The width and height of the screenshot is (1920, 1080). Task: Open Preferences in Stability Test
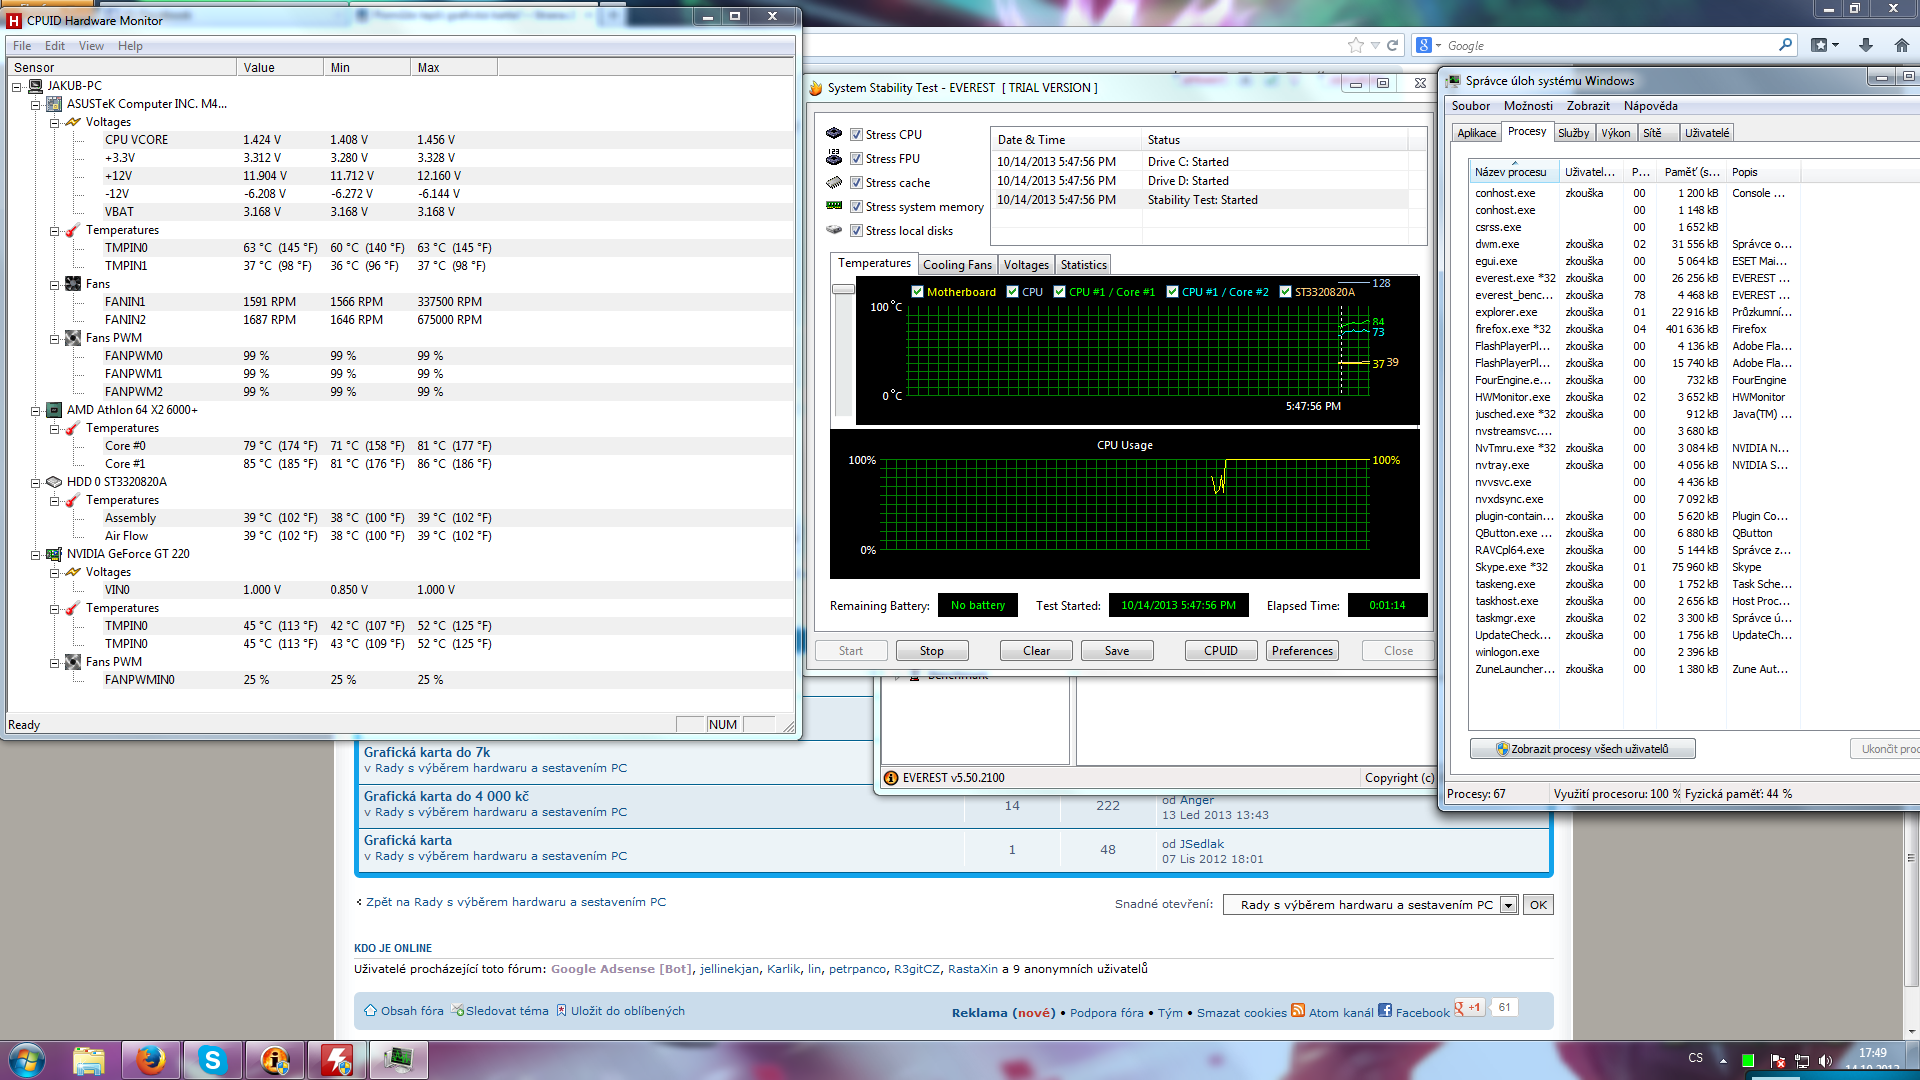click(1302, 651)
